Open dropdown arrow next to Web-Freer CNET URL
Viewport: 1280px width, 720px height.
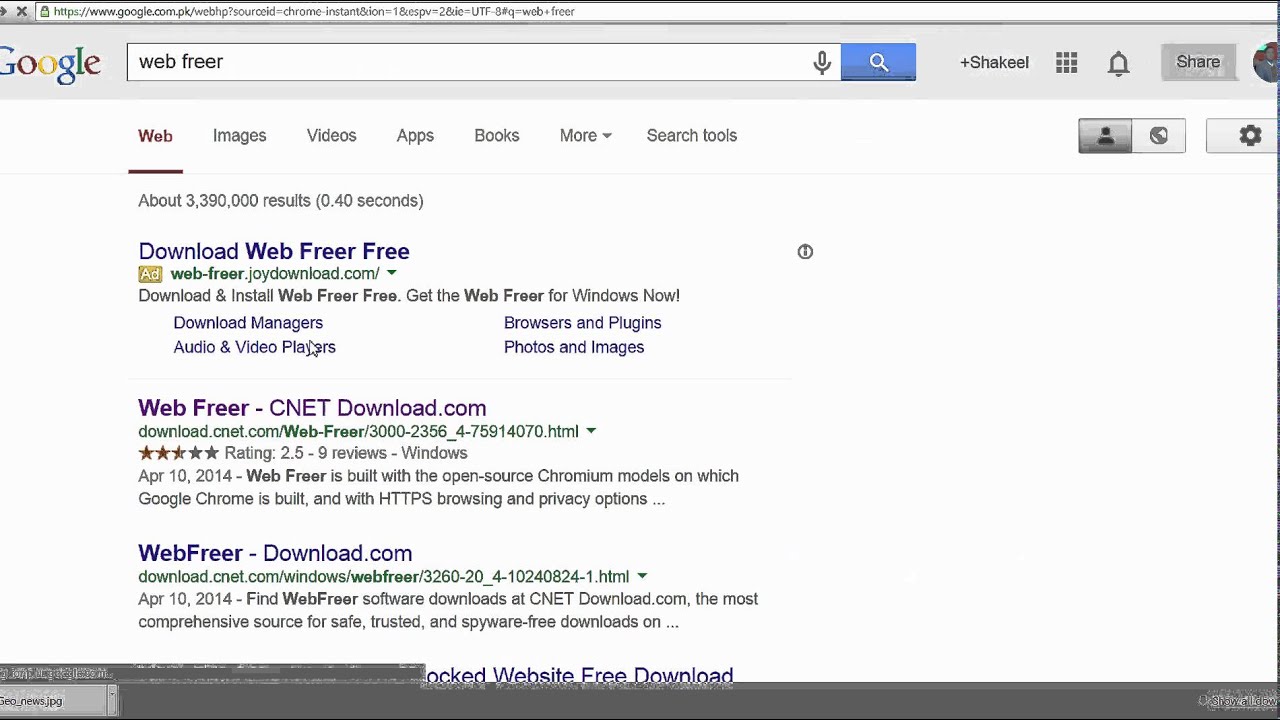(591, 431)
